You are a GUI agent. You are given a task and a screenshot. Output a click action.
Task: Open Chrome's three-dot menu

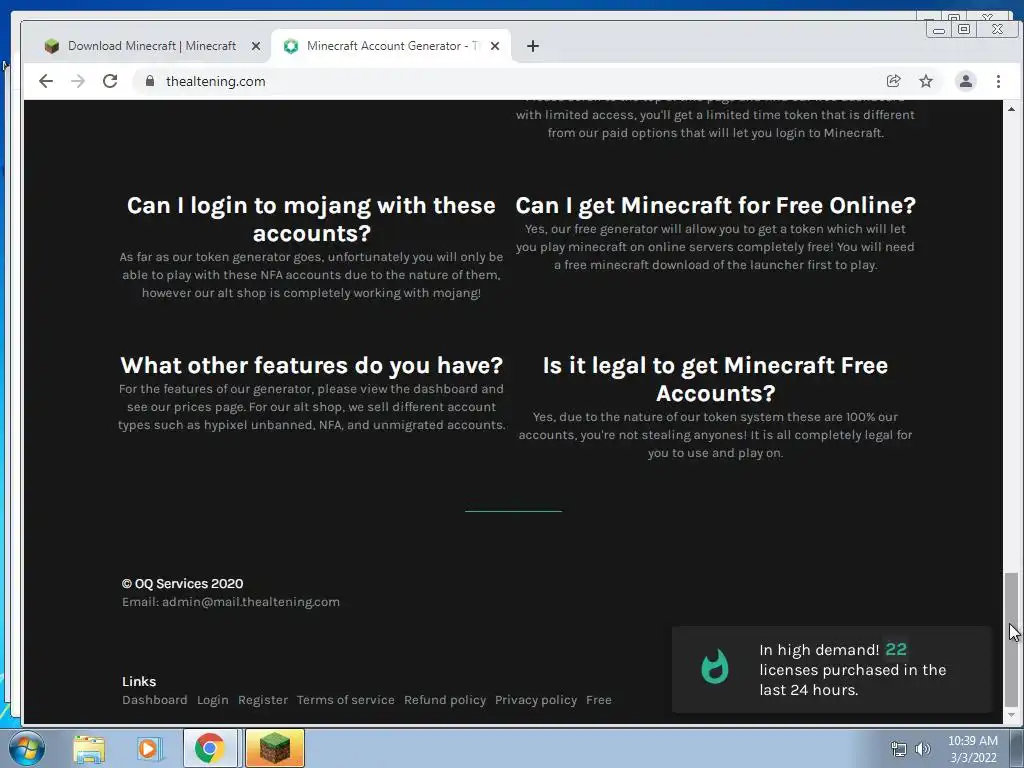998,81
